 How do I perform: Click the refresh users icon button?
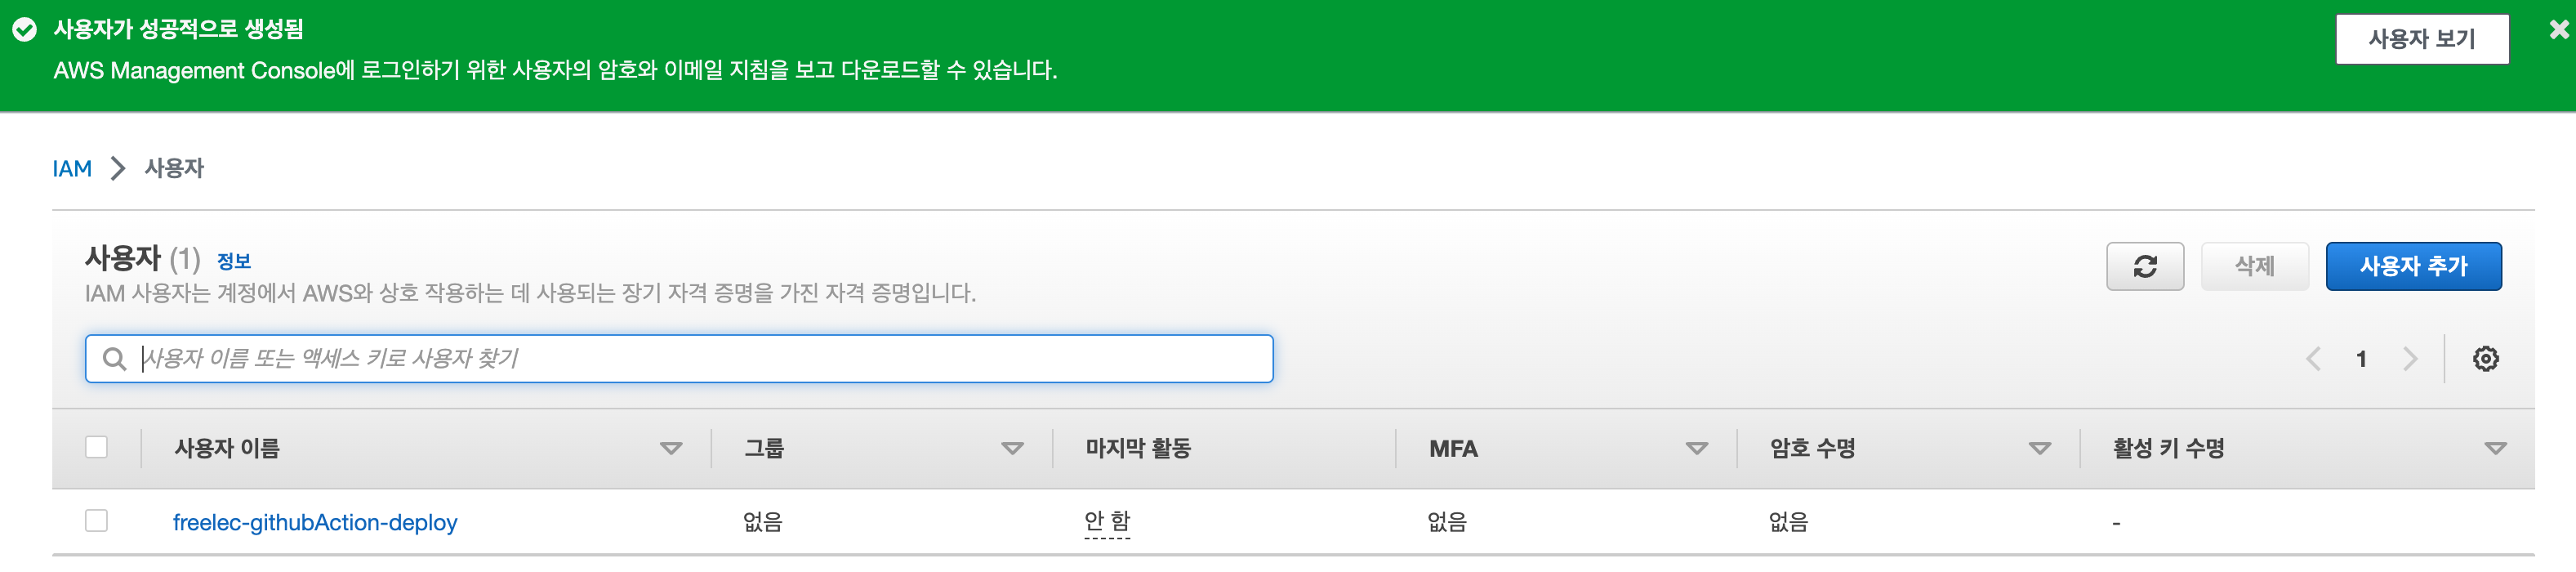(x=2144, y=266)
